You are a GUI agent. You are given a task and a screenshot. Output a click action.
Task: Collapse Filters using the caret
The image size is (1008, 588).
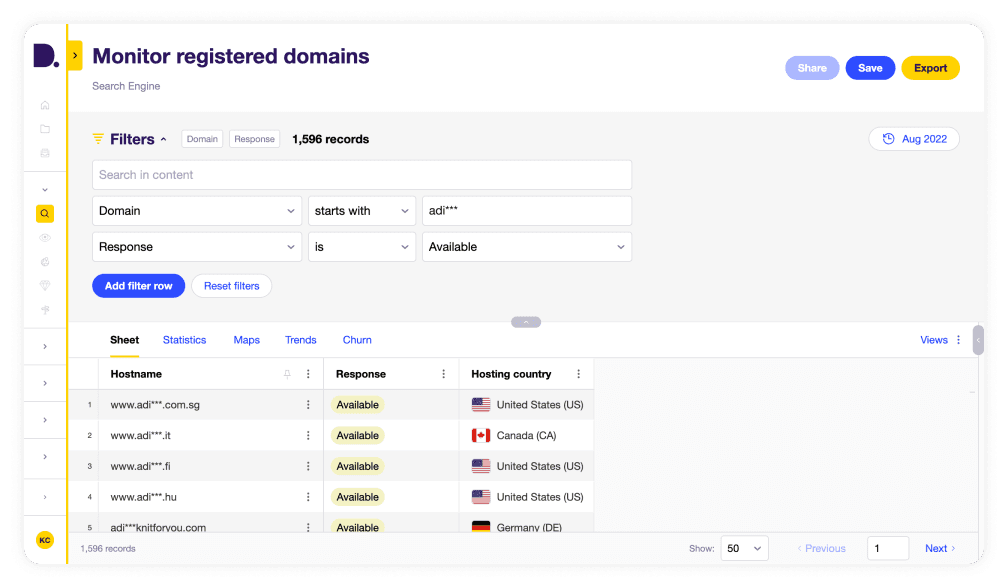click(163, 139)
